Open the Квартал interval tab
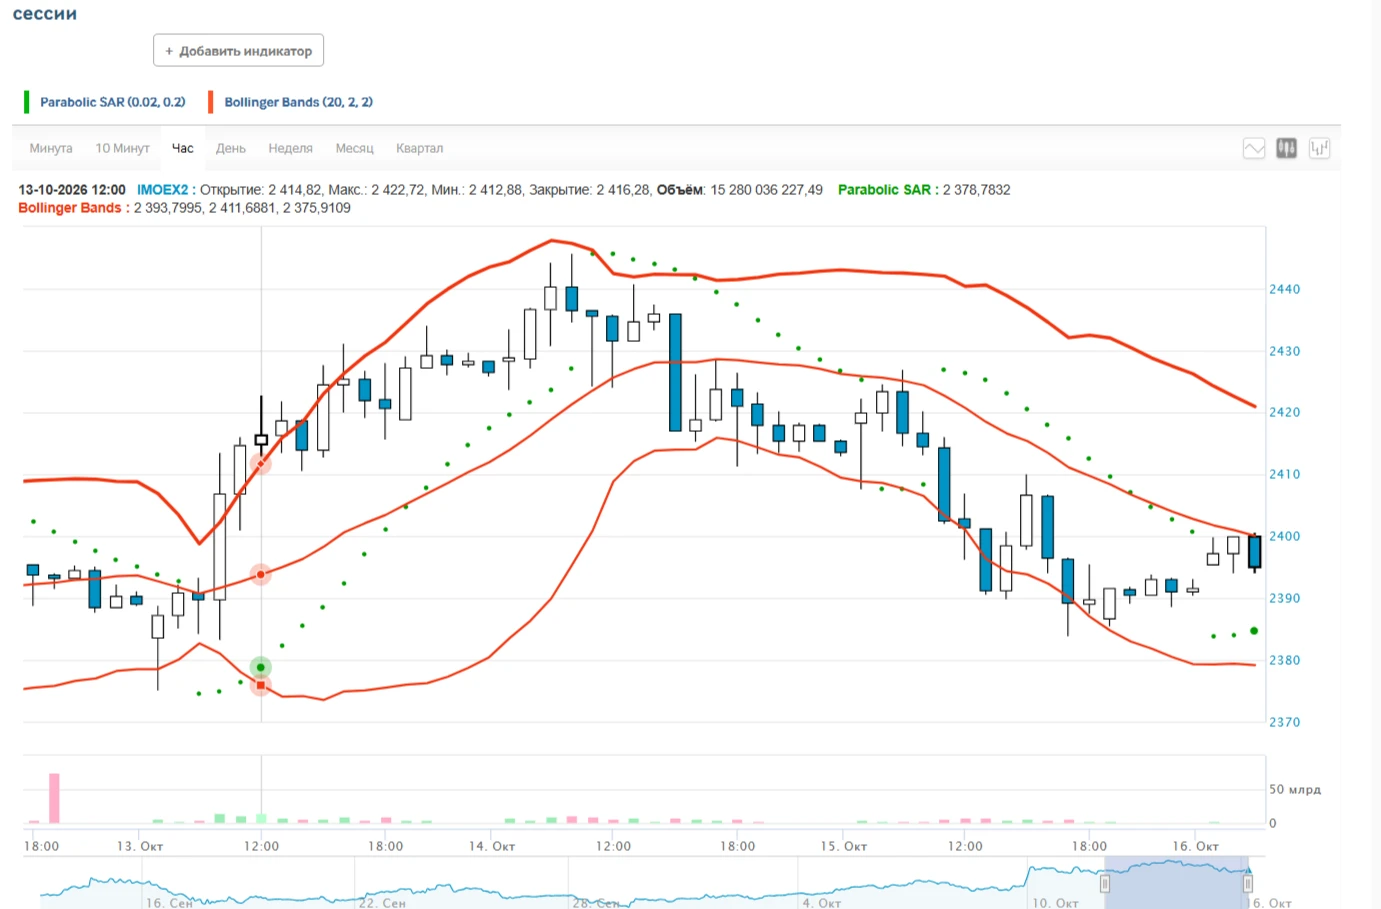Viewport: 1381px width, 909px height. 419,148
